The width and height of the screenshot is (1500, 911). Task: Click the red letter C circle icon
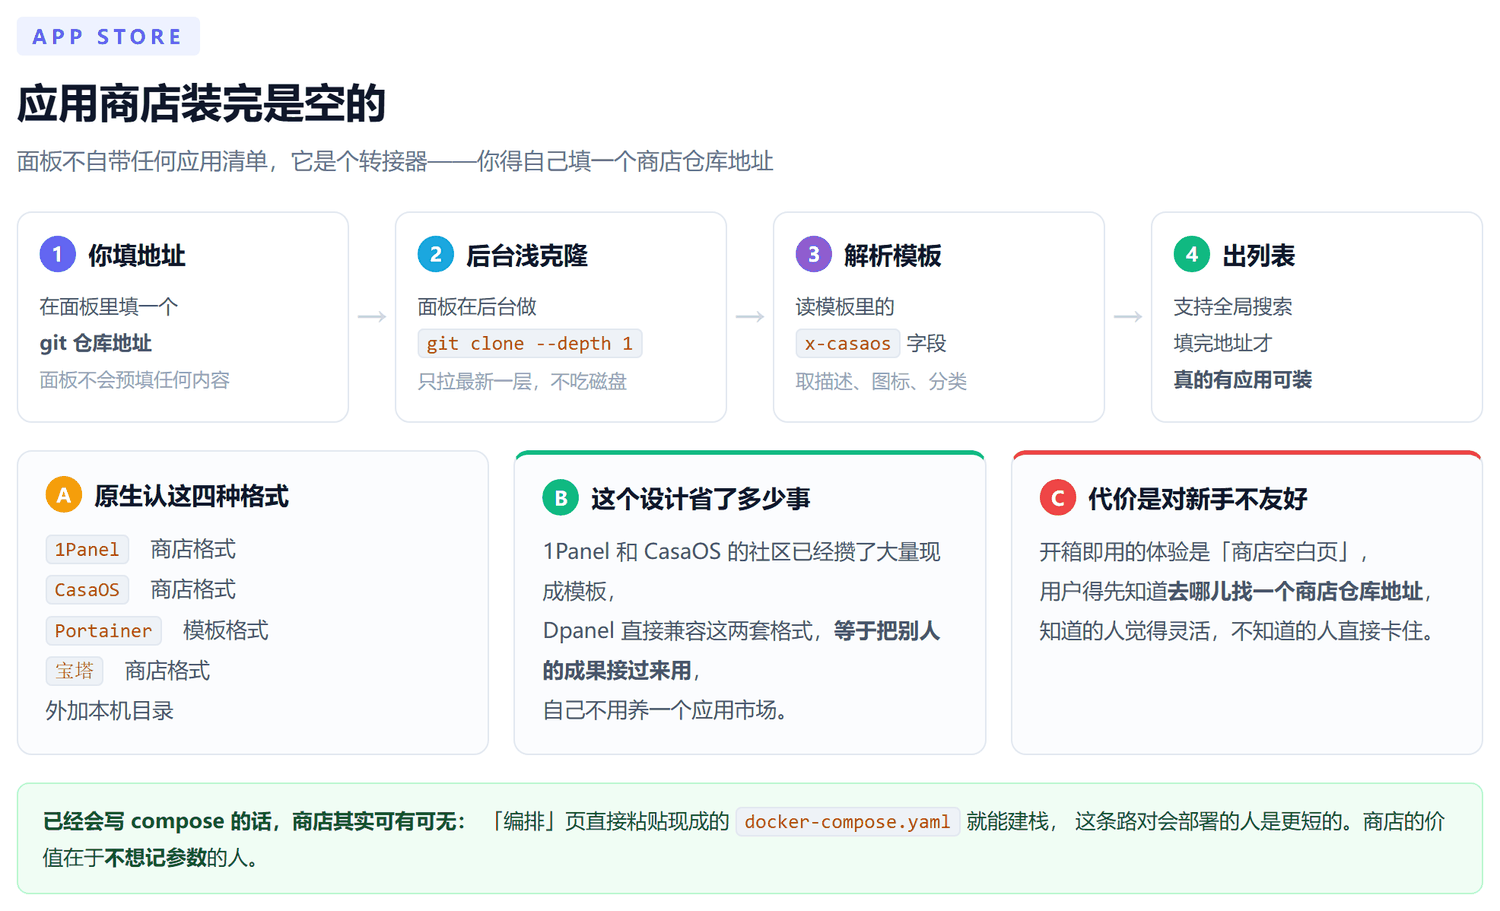[1058, 498]
